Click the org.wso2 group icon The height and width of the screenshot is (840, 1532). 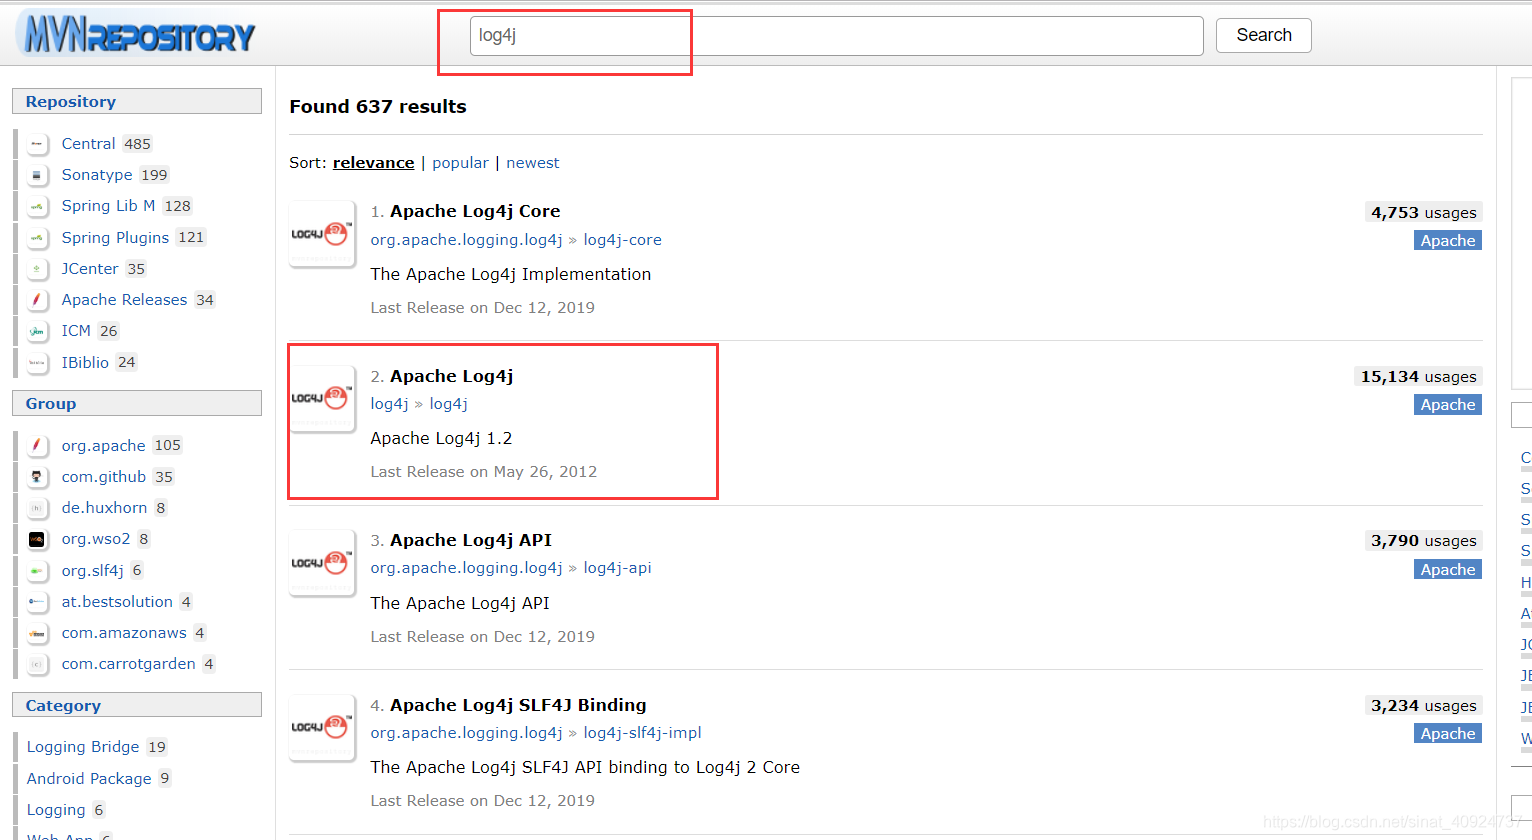pos(37,539)
